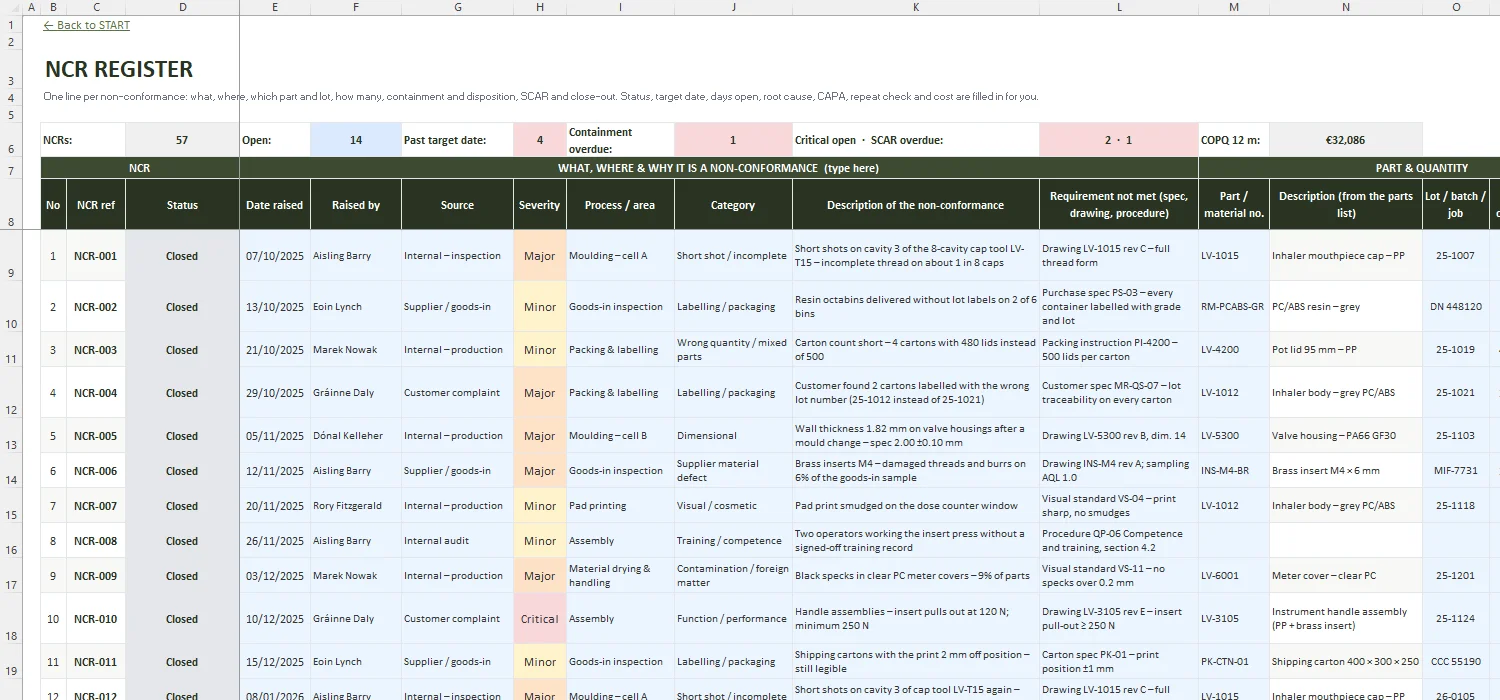Click part number PK-CTN-01
The height and width of the screenshot is (700, 1500).
[x=1234, y=662]
